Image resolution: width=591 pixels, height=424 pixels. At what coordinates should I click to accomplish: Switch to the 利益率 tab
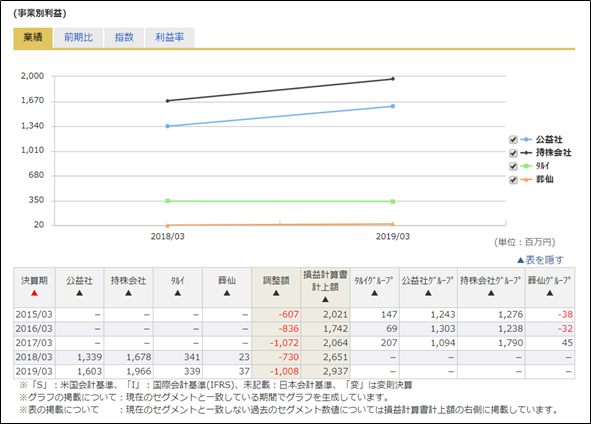coord(170,38)
